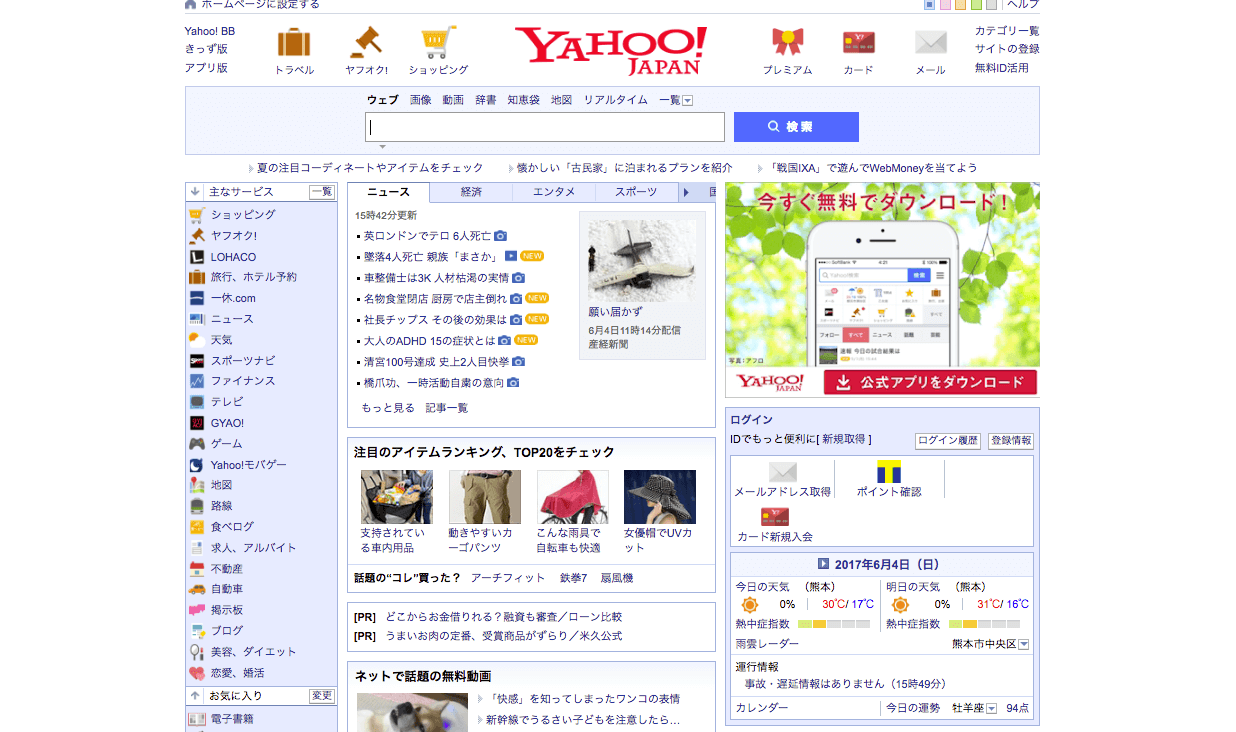Open the トラベル suitcase icon
1236x732 pixels.
click(294, 43)
